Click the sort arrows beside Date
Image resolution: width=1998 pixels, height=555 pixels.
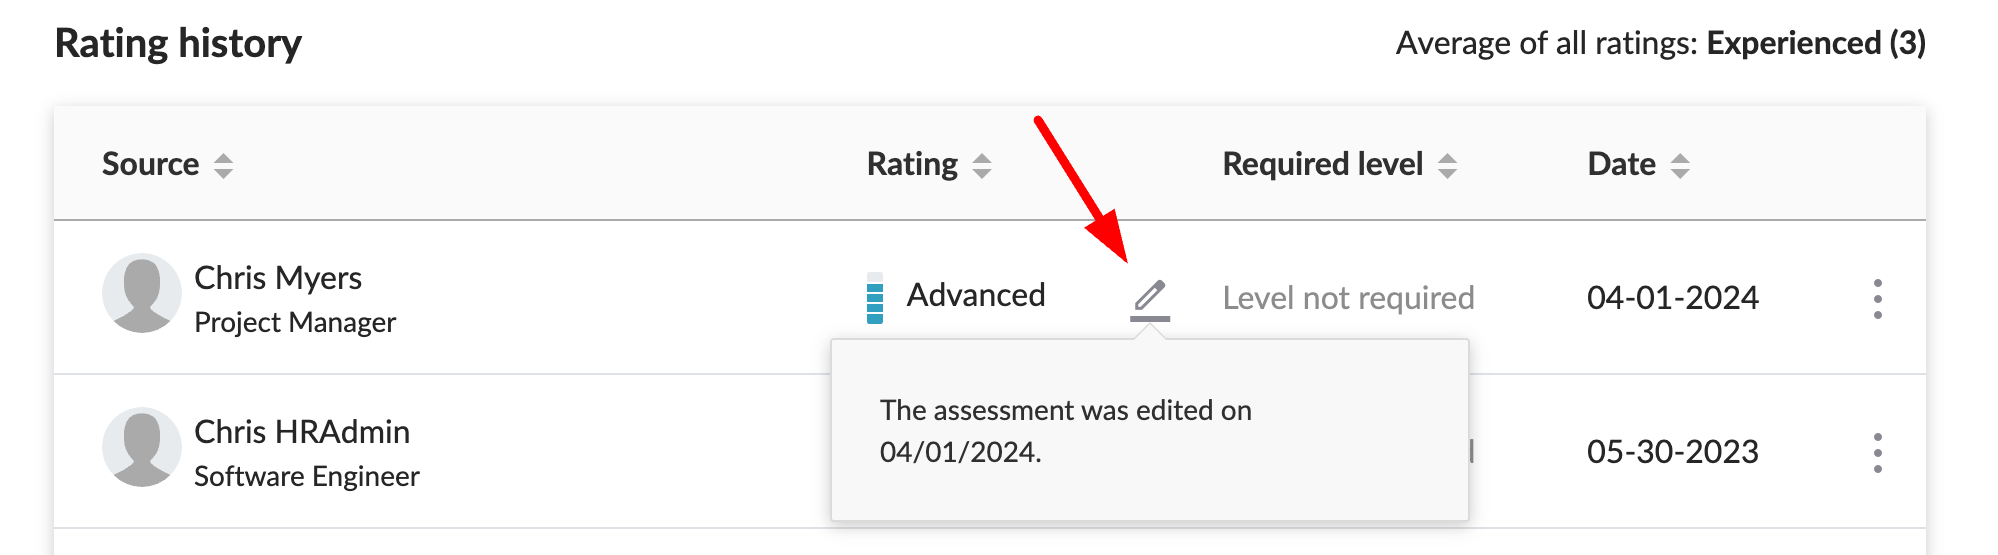click(1680, 166)
